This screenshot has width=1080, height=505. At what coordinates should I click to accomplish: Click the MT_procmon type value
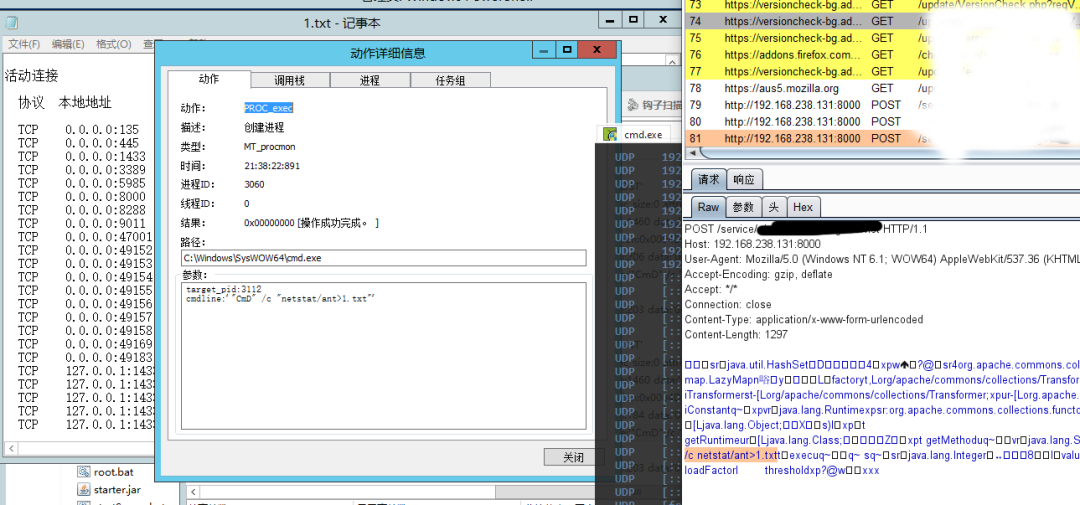click(269, 147)
